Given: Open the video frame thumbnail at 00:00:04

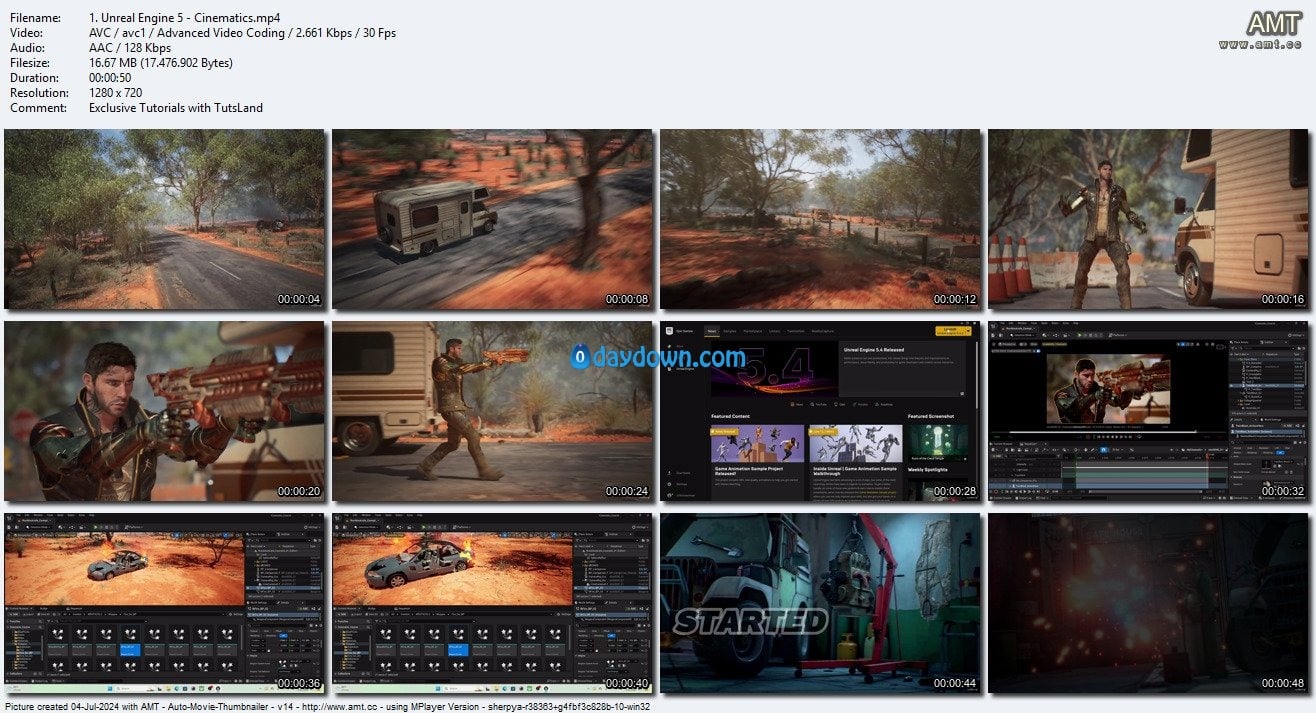Looking at the screenshot, I should point(165,219).
